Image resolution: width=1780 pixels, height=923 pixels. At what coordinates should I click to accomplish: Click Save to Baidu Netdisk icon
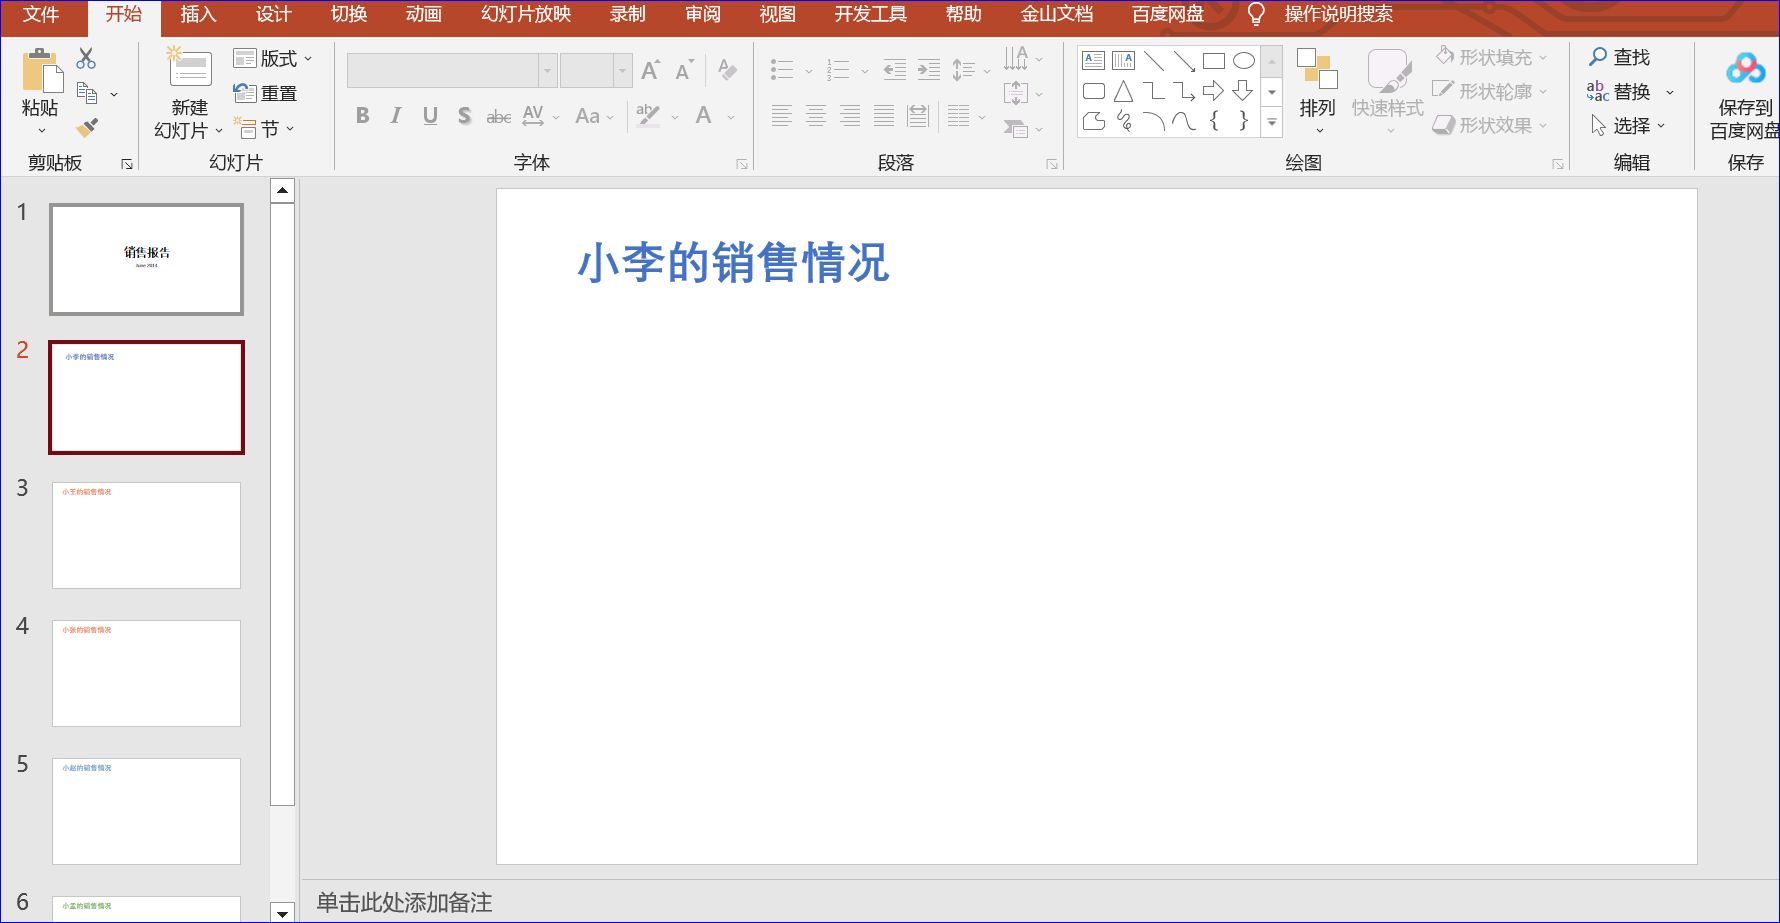1746,69
